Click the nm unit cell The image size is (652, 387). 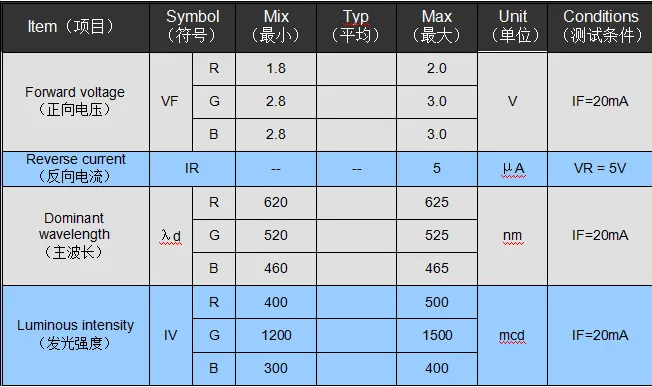pos(513,236)
